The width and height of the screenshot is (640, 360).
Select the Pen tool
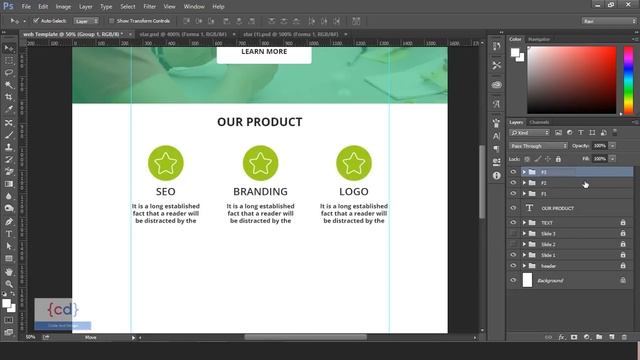pos(9,222)
